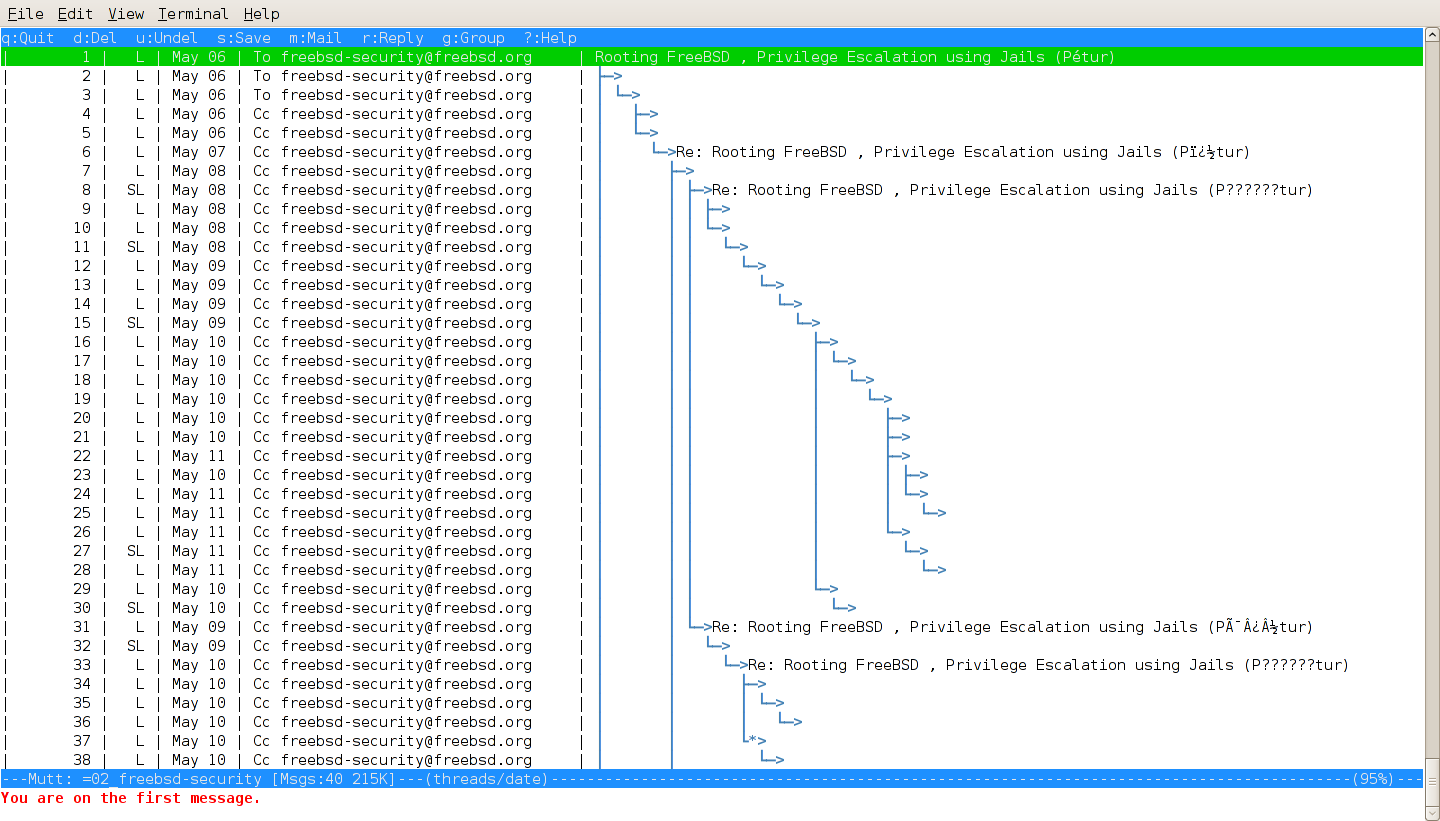Click message number 22 in index
The width and height of the screenshot is (1440, 821).
click(82, 456)
